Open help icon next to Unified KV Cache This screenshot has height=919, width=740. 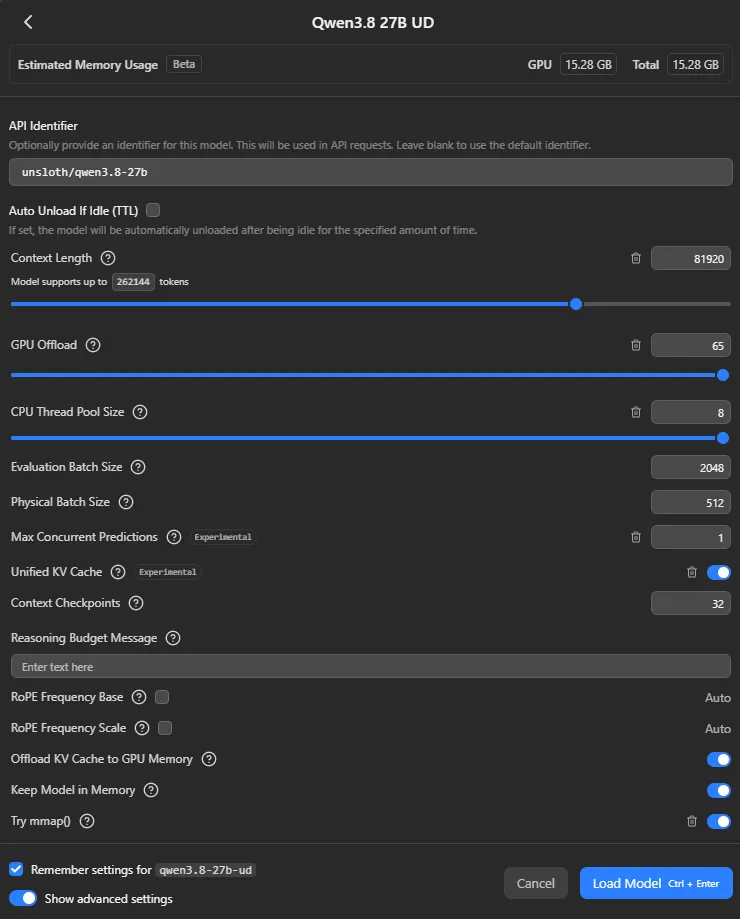(118, 572)
